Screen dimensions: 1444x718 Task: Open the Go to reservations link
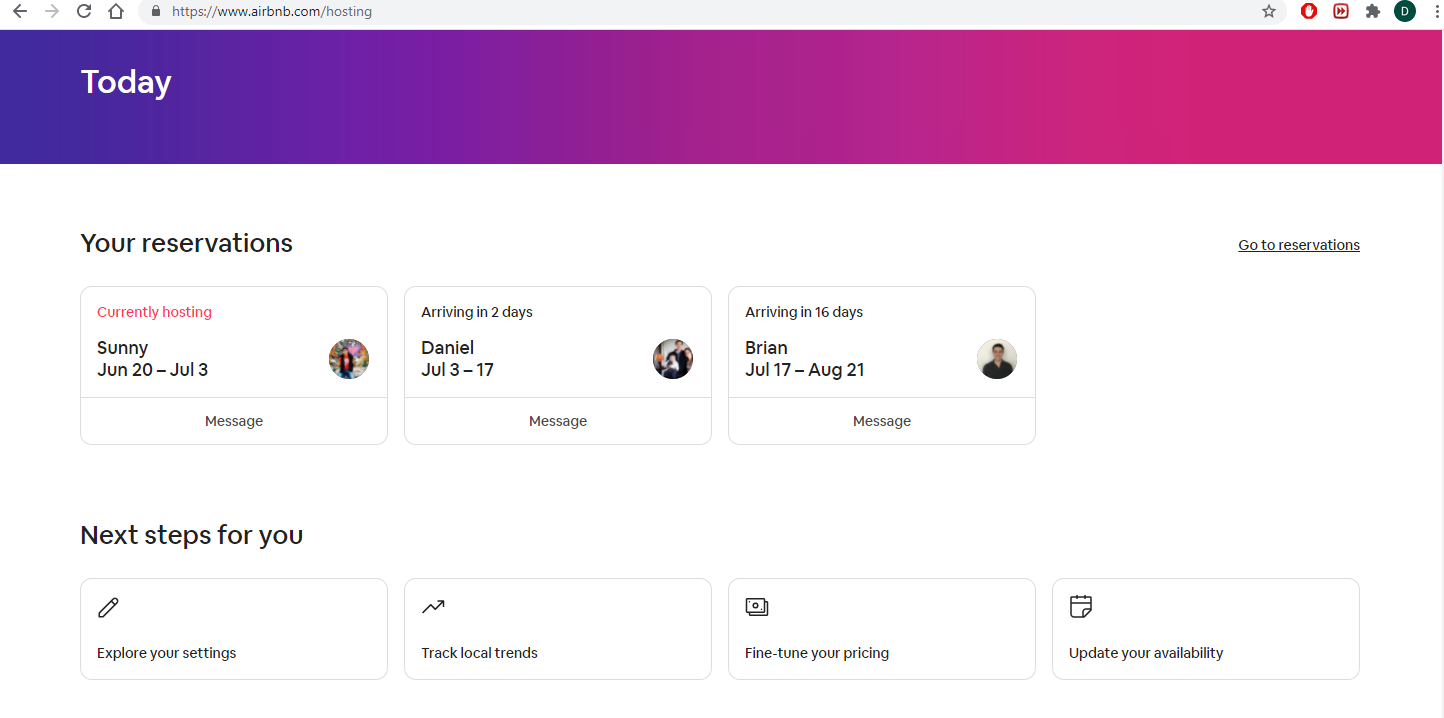(1298, 245)
